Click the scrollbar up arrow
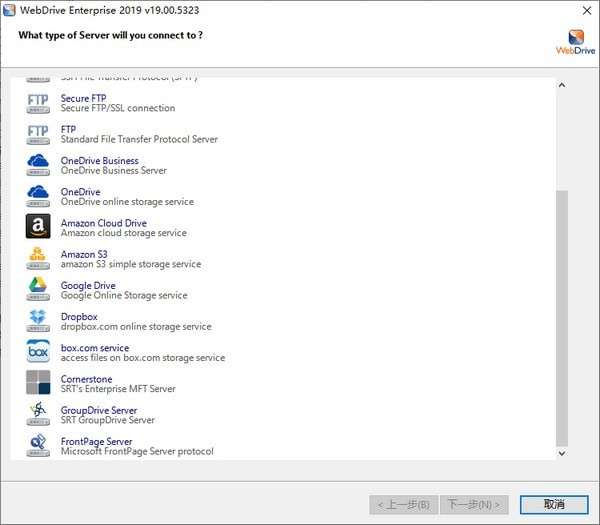 click(562, 85)
